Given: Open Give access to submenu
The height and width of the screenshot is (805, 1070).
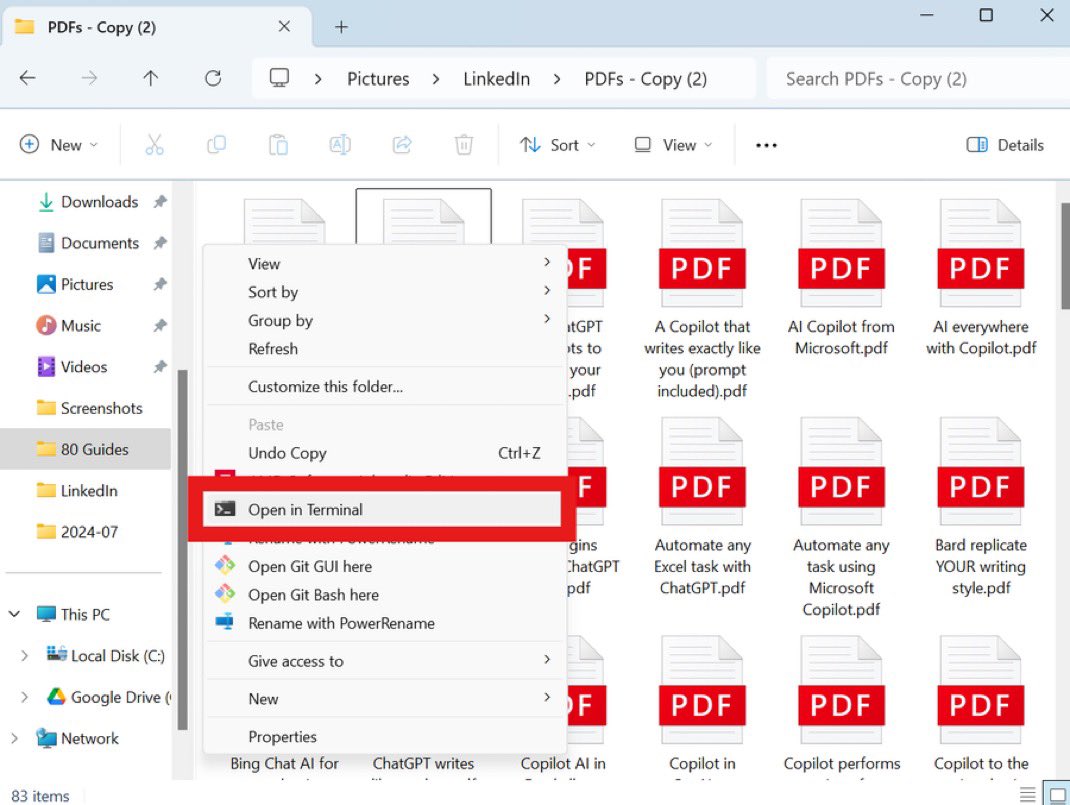Looking at the screenshot, I should point(385,660).
